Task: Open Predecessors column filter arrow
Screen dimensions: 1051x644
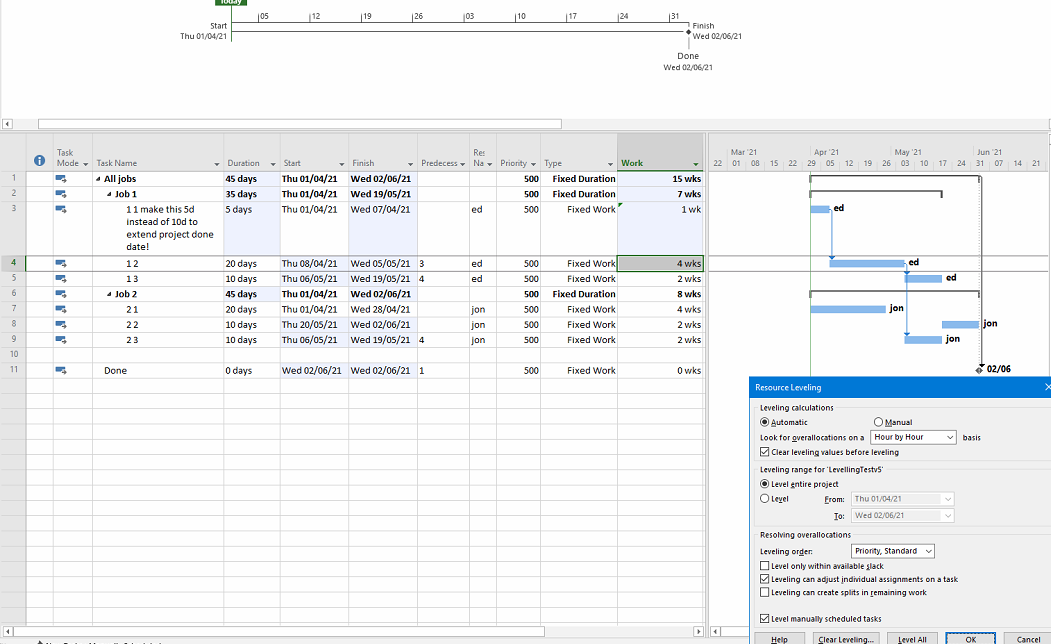Action: tap(462, 164)
